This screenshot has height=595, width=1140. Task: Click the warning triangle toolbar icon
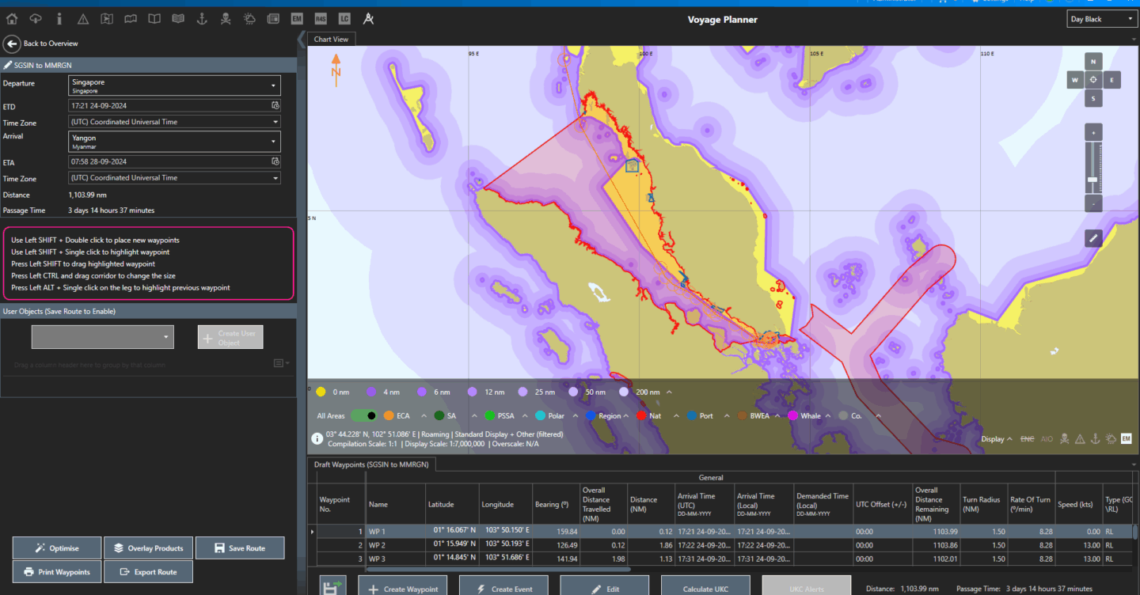click(83, 19)
